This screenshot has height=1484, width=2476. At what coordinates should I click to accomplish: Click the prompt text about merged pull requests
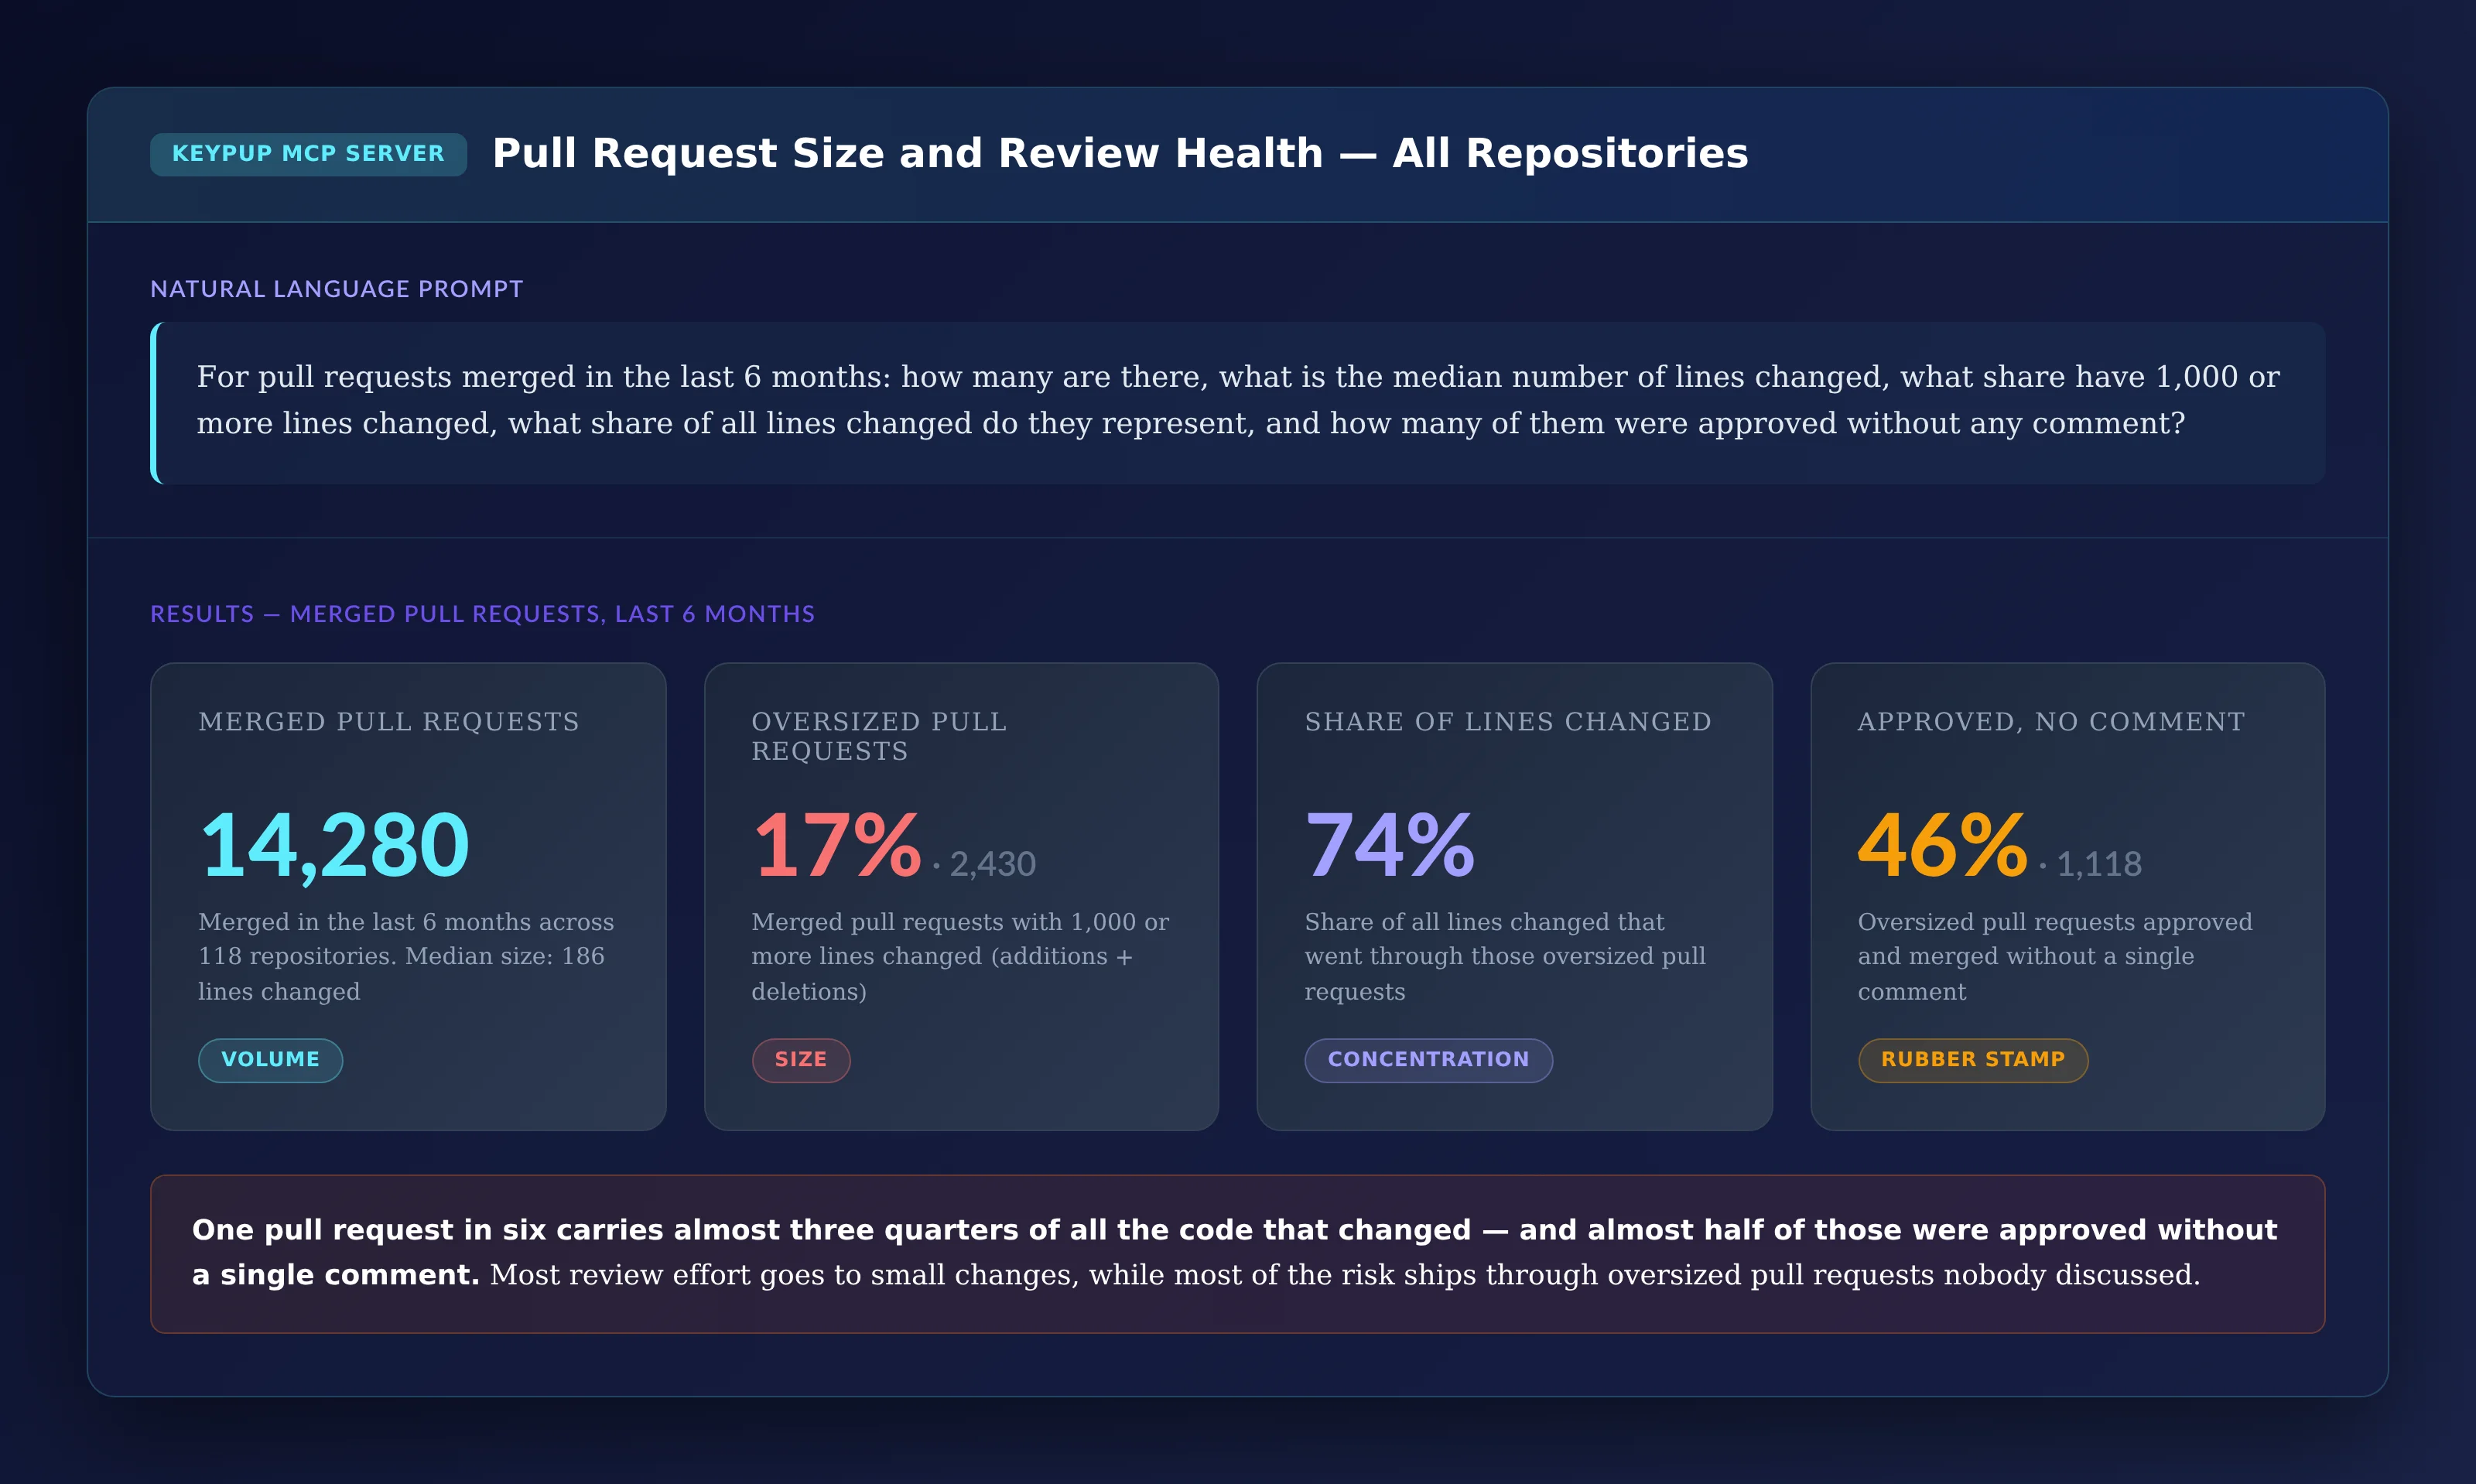point(1238,400)
